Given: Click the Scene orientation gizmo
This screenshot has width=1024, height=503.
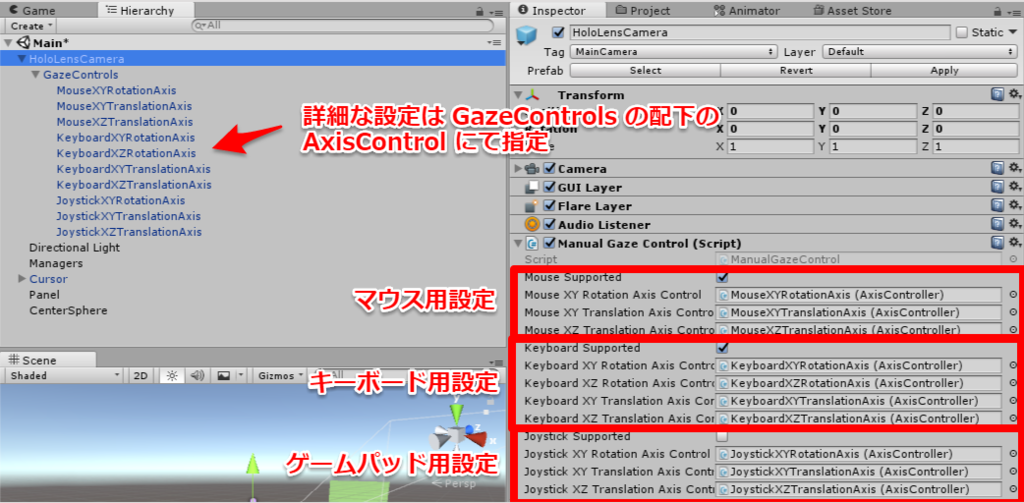Looking at the screenshot, I should pos(457,434).
